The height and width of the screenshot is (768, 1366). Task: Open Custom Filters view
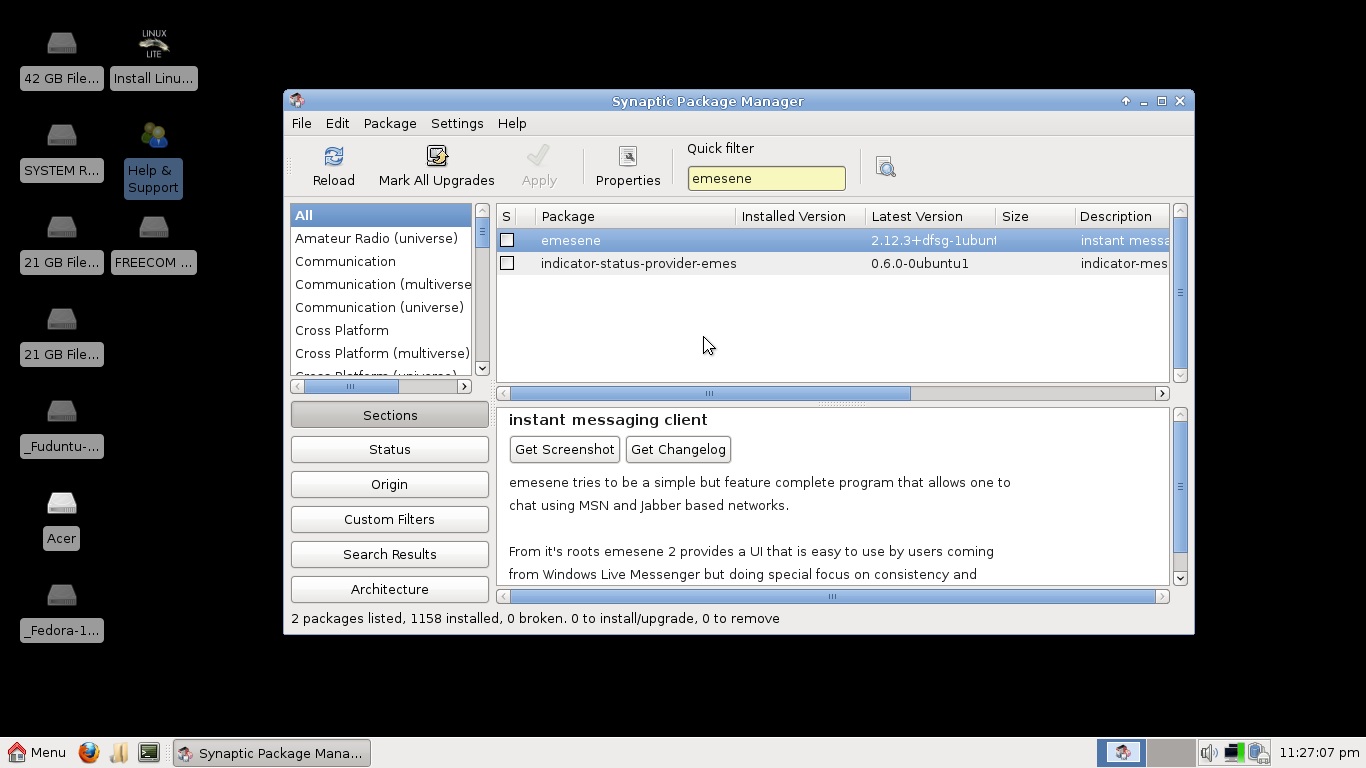(390, 519)
